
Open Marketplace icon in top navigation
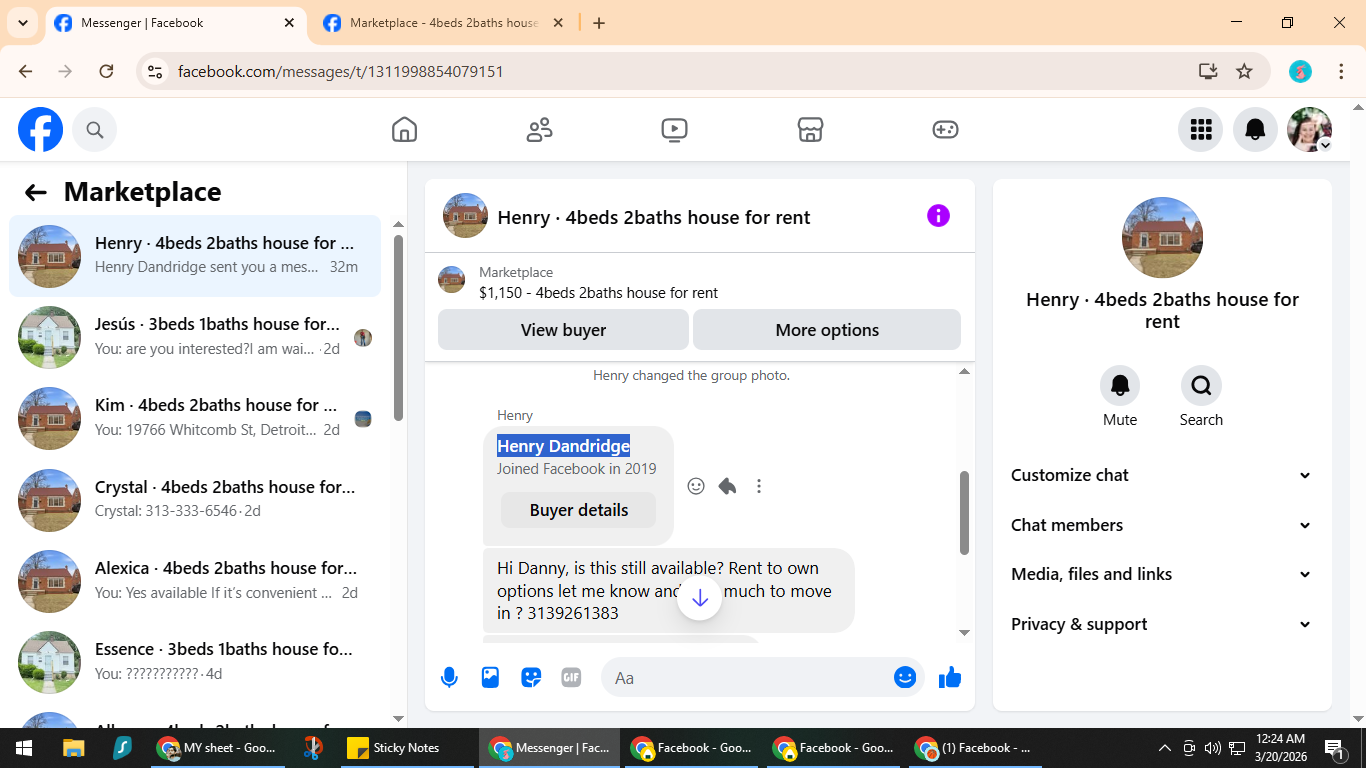[x=810, y=130]
